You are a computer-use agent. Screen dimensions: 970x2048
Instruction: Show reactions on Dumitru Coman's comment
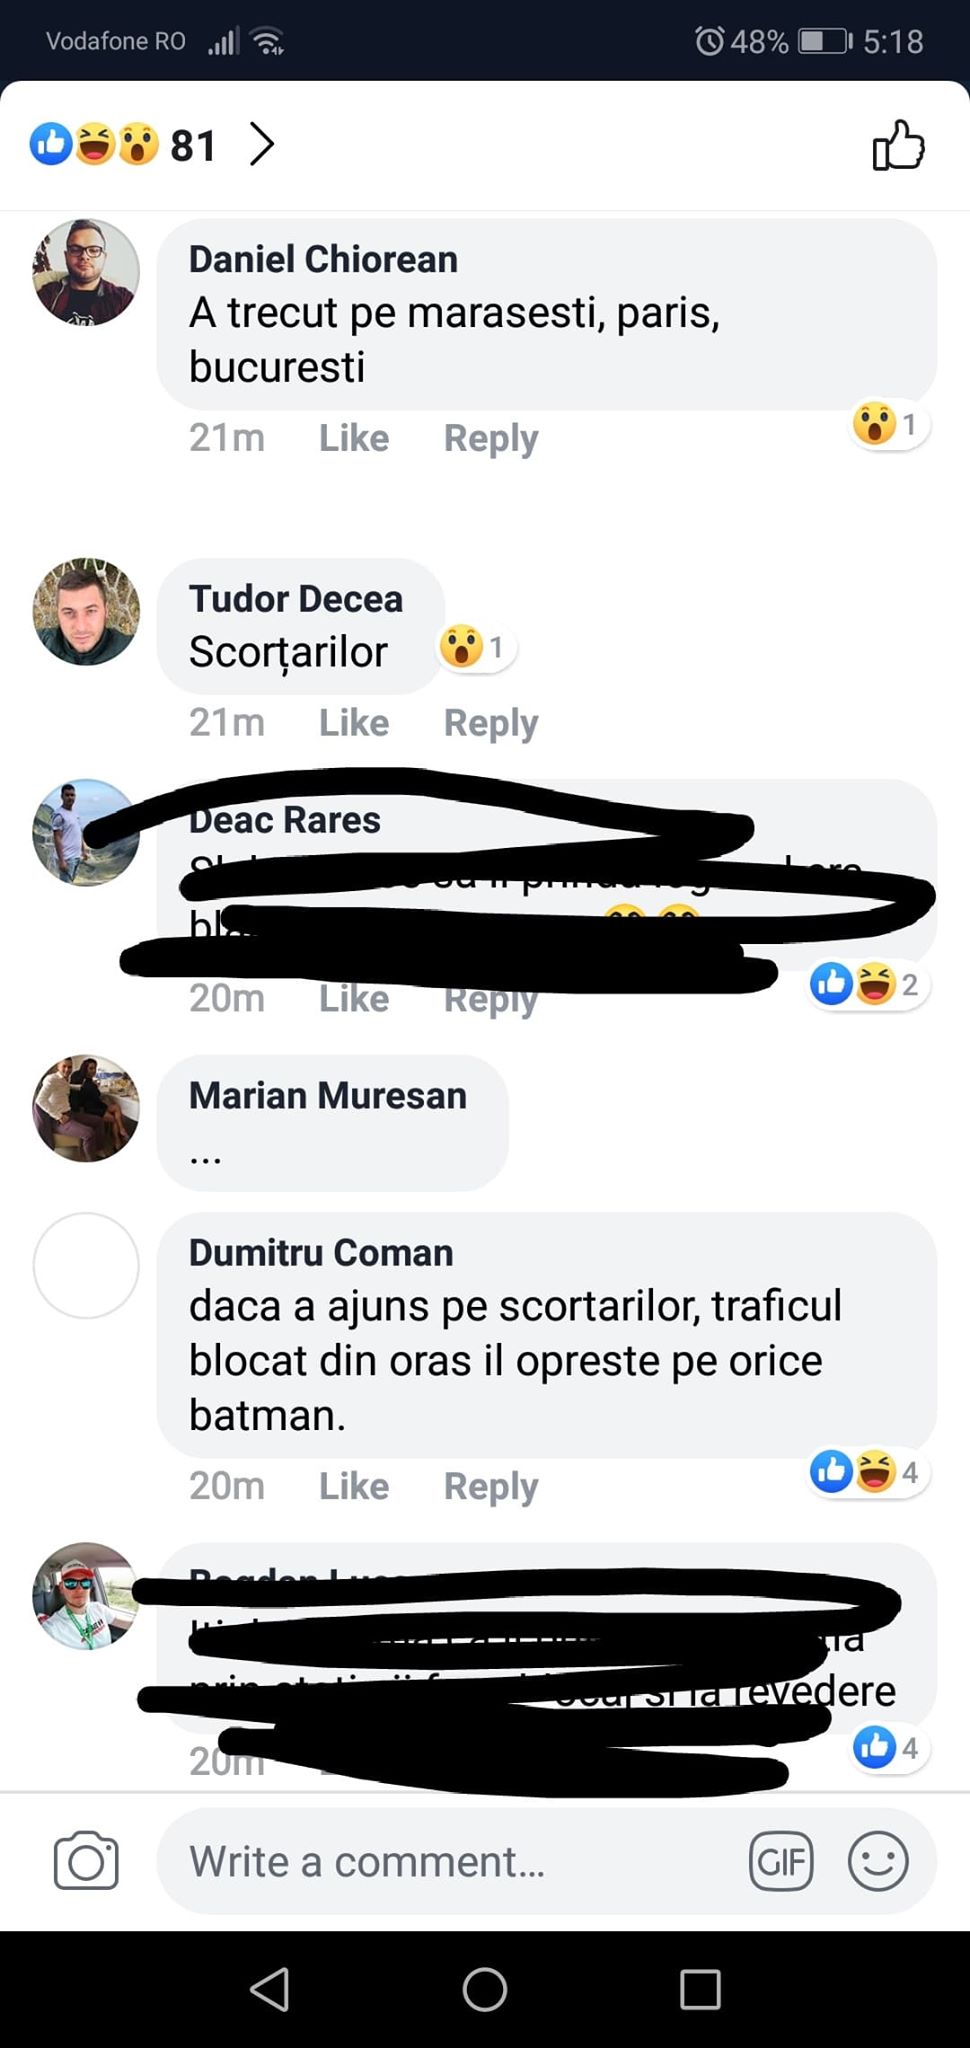(866, 1472)
